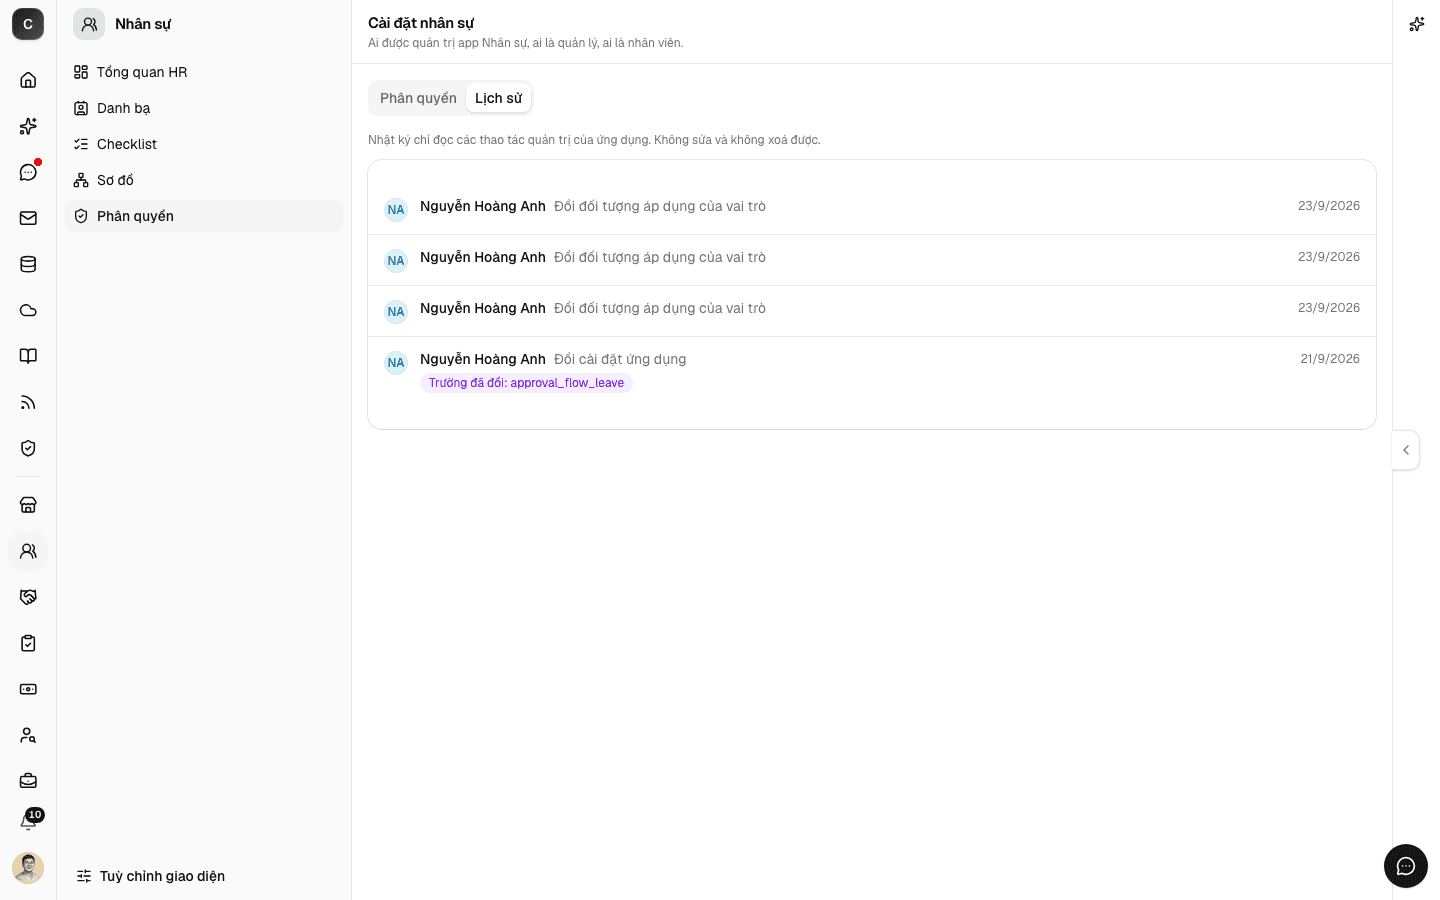Open the cloud storage icon
Viewport: 1440px width, 900px height.
pyautogui.click(x=28, y=310)
